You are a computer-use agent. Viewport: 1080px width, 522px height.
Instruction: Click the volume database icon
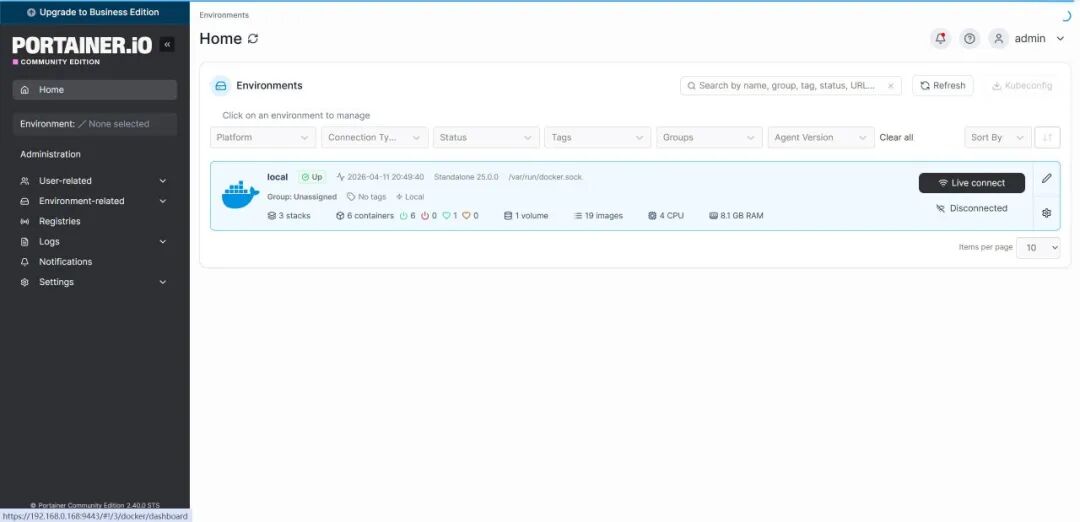(x=508, y=216)
